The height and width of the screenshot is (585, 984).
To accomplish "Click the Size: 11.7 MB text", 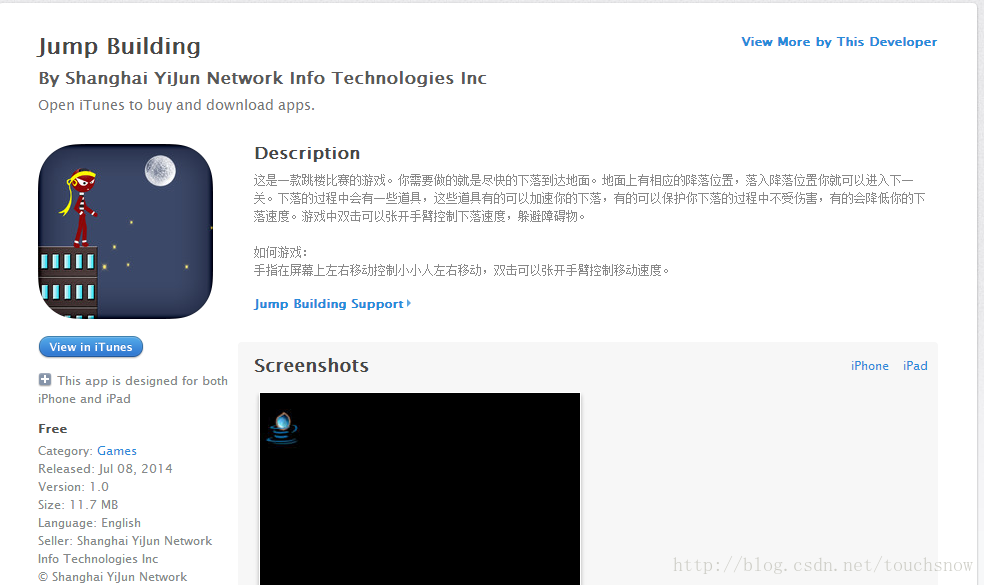I will (78, 505).
